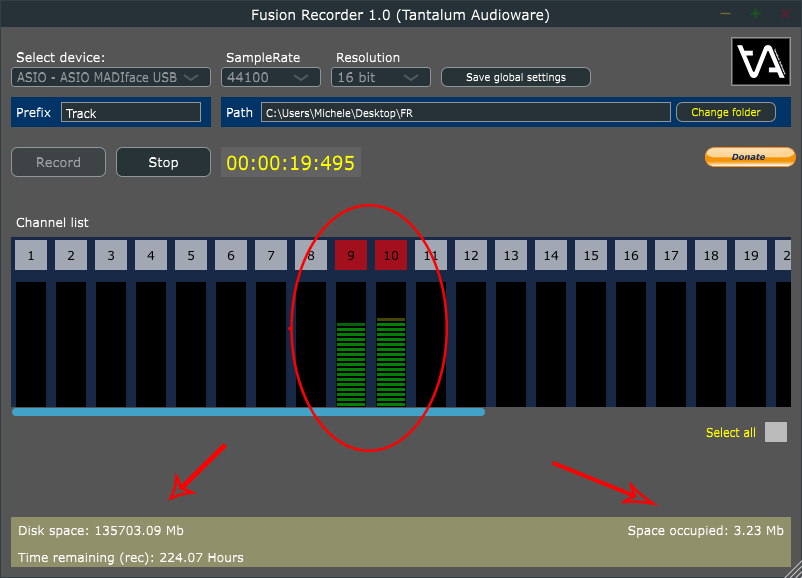Click the Record button
The width and height of the screenshot is (802, 578).
tap(58, 162)
